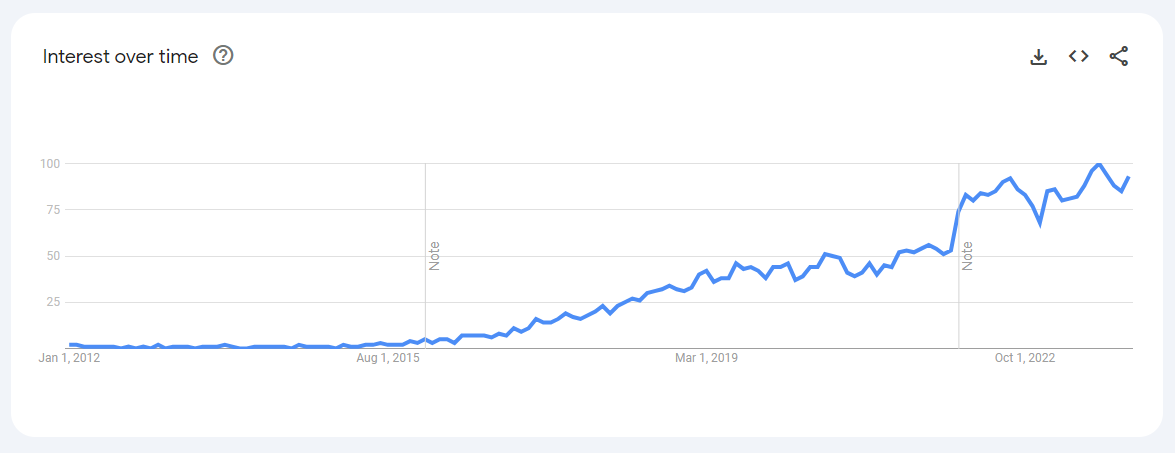Screen dimensions: 1175x453
Task: Click the 25 y-axis label
Action: click(54, 302)
